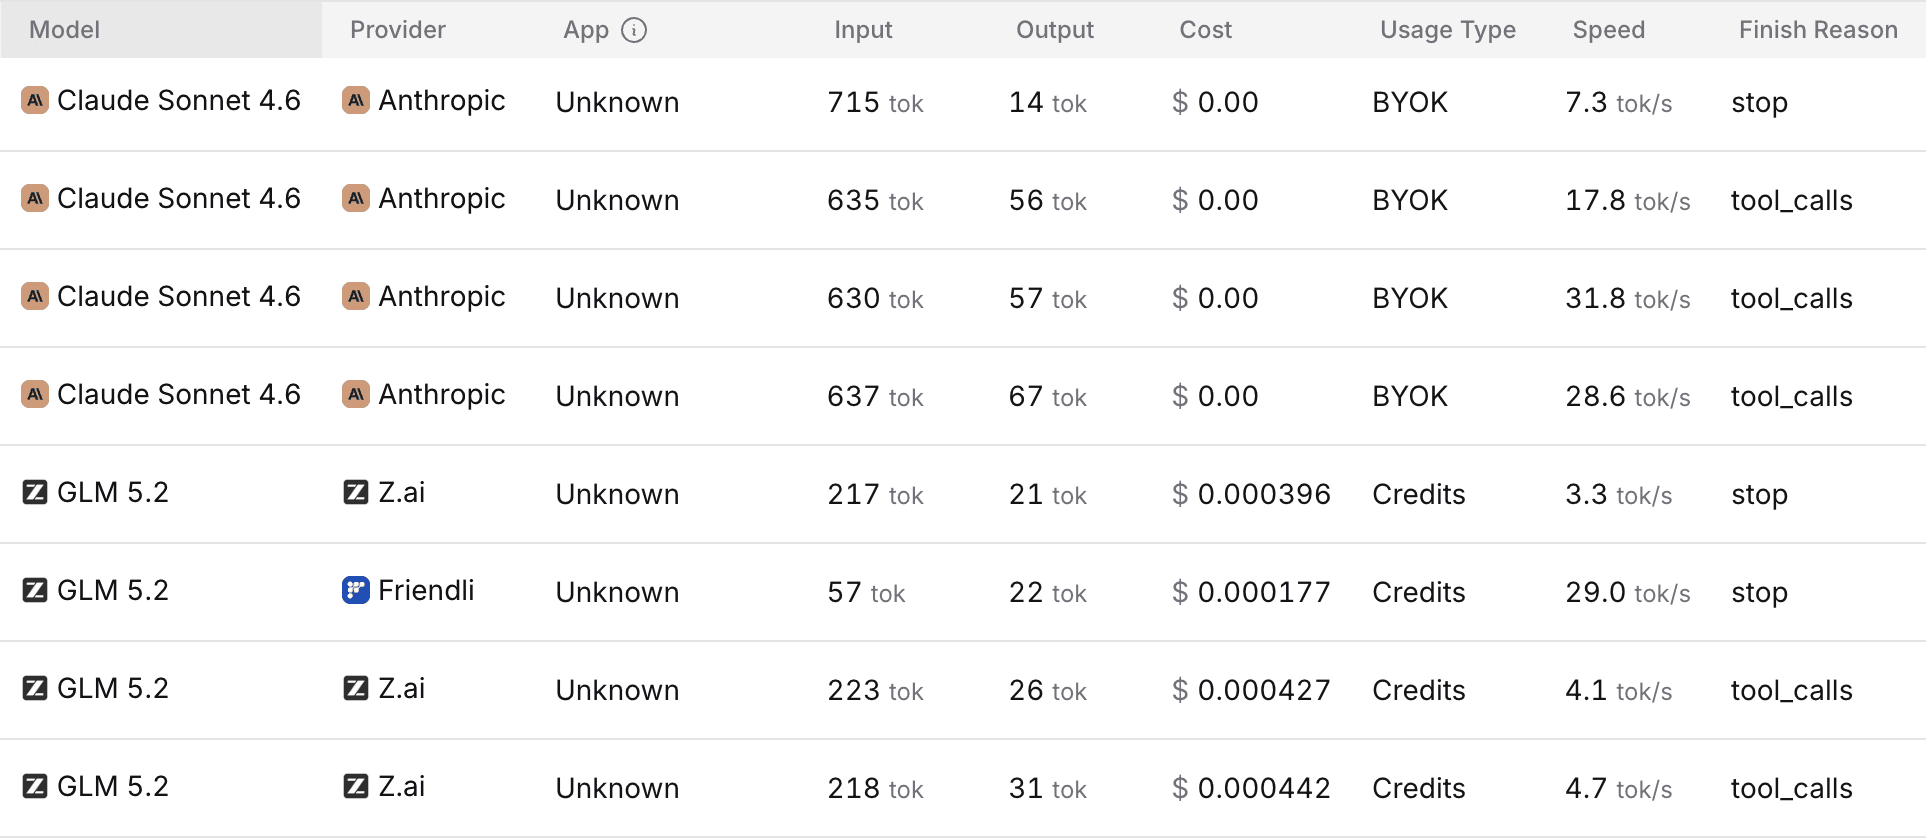Click Anthropic model icon in 637 tok row
The width and height of the screenshot is (1926, 840).
point(35,394)
